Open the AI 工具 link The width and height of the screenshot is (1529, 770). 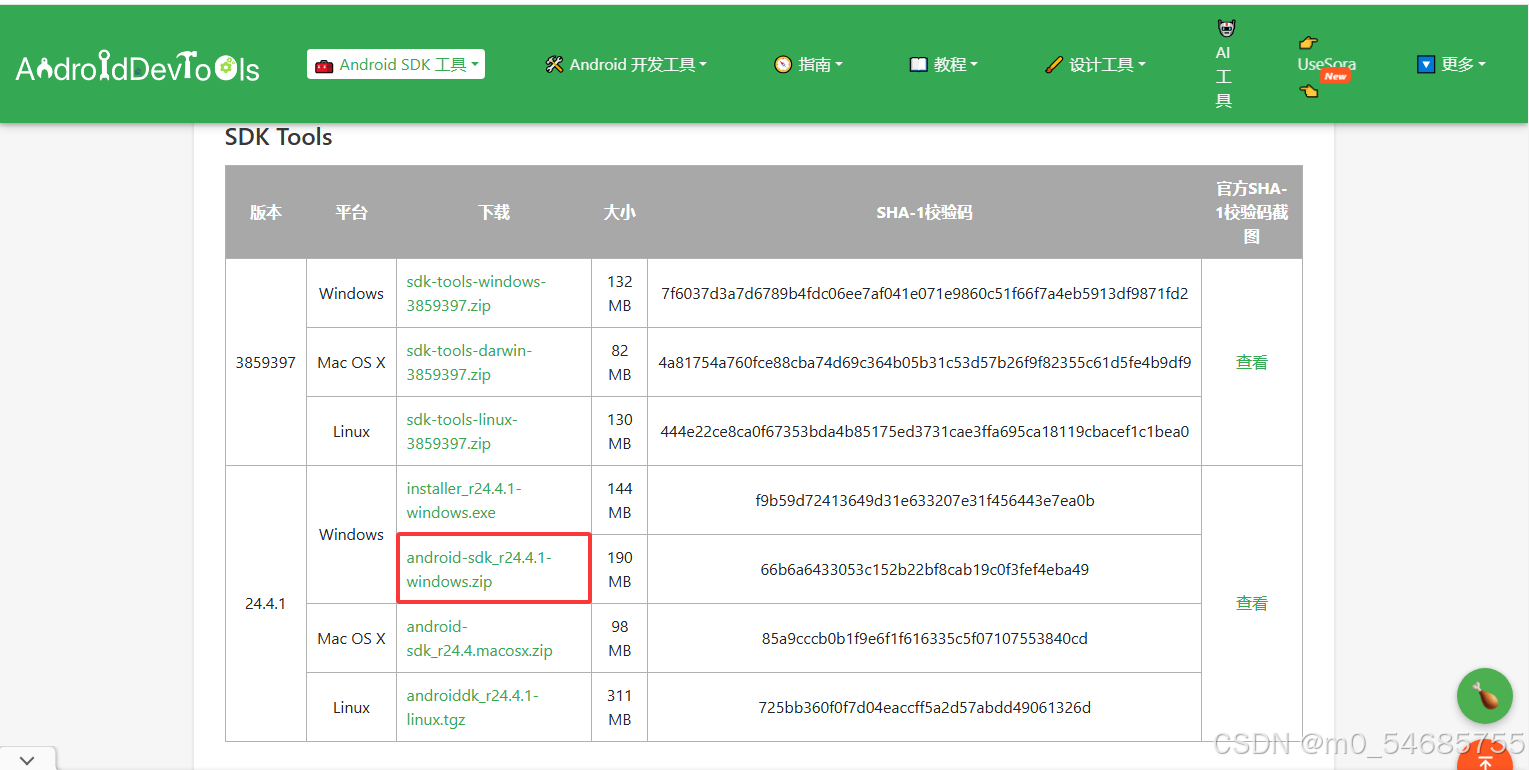[x=1224, y=64]
